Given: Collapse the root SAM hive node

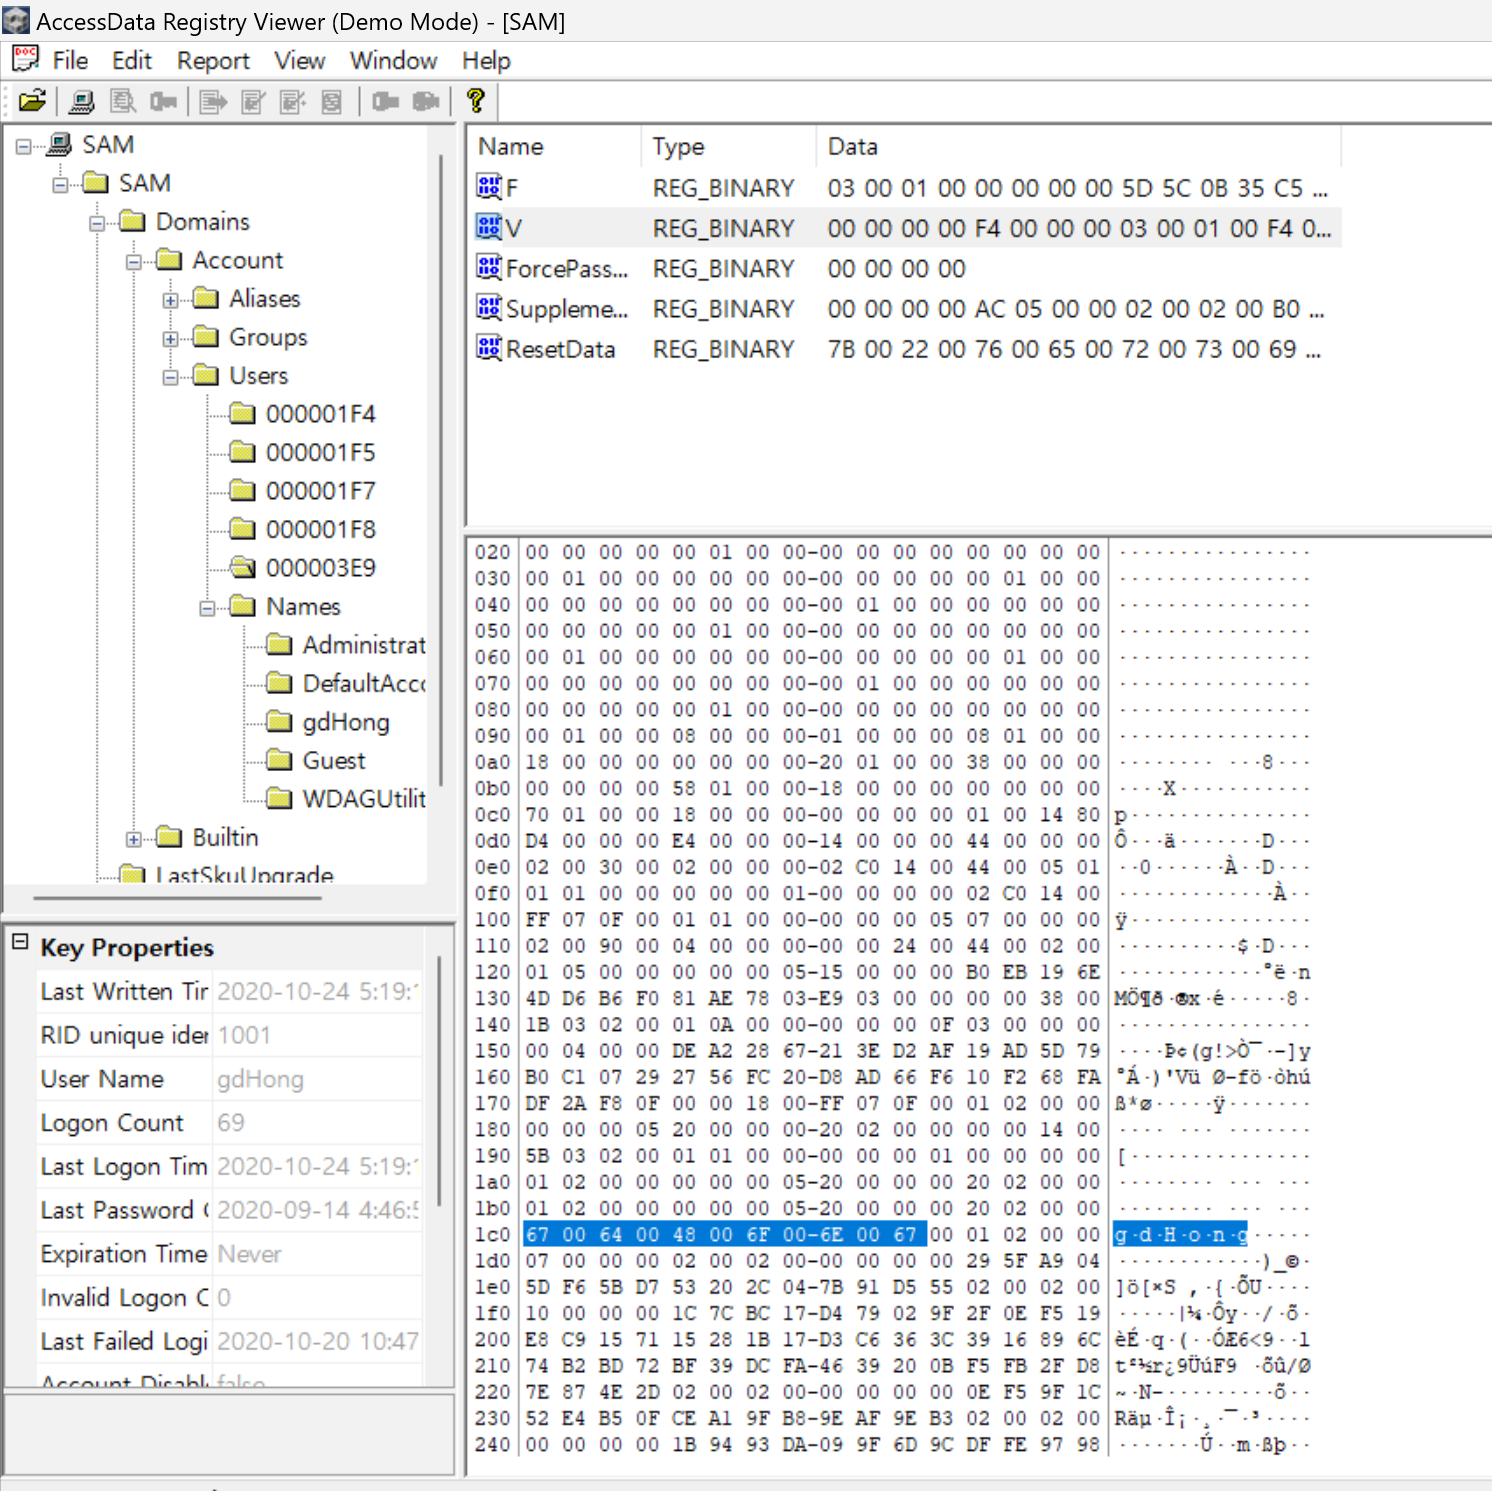Looking at the screenshot, I should tap(23, 146).
